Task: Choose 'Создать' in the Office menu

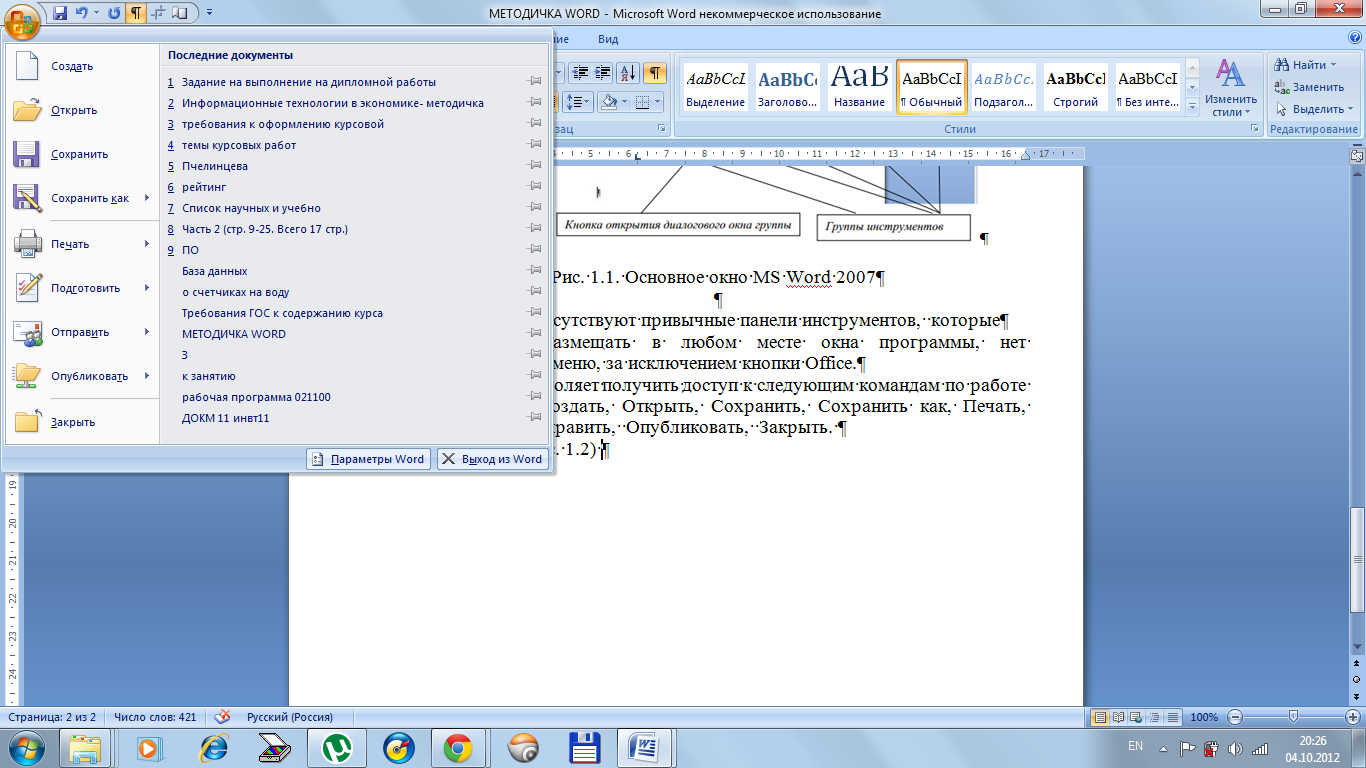Action: tap(80, 66)
